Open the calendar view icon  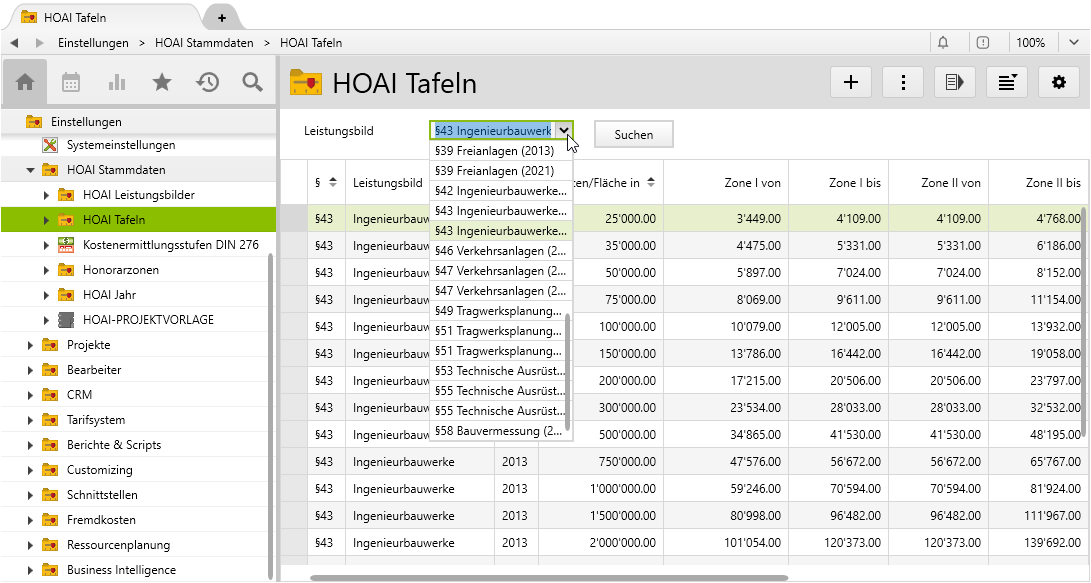tap(71, 82)
